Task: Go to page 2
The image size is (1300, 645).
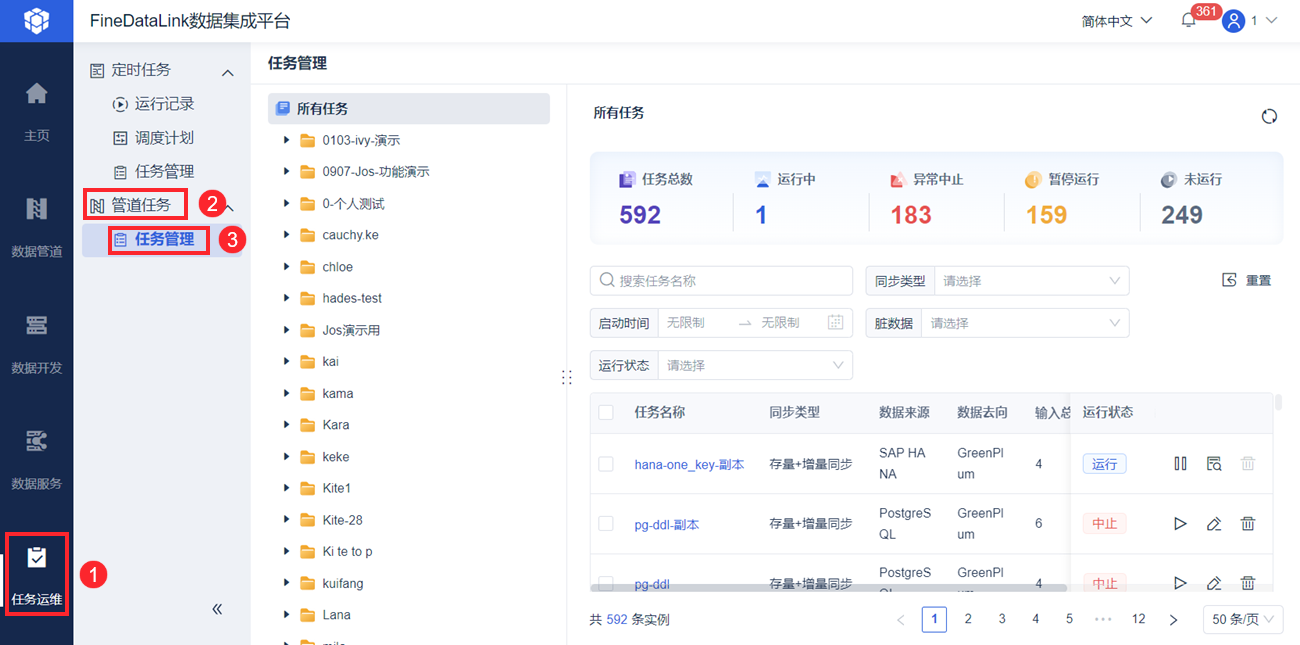Action: tap(968, 619)
